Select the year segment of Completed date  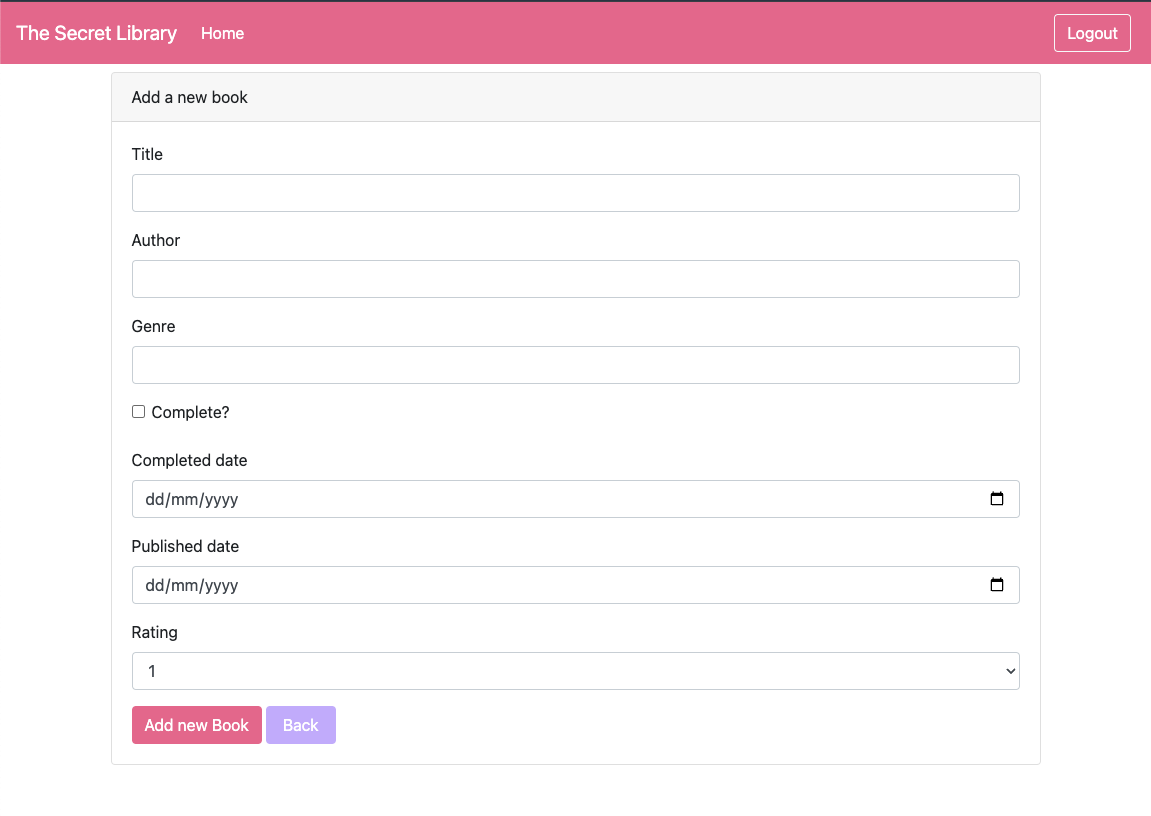[221, 499]
